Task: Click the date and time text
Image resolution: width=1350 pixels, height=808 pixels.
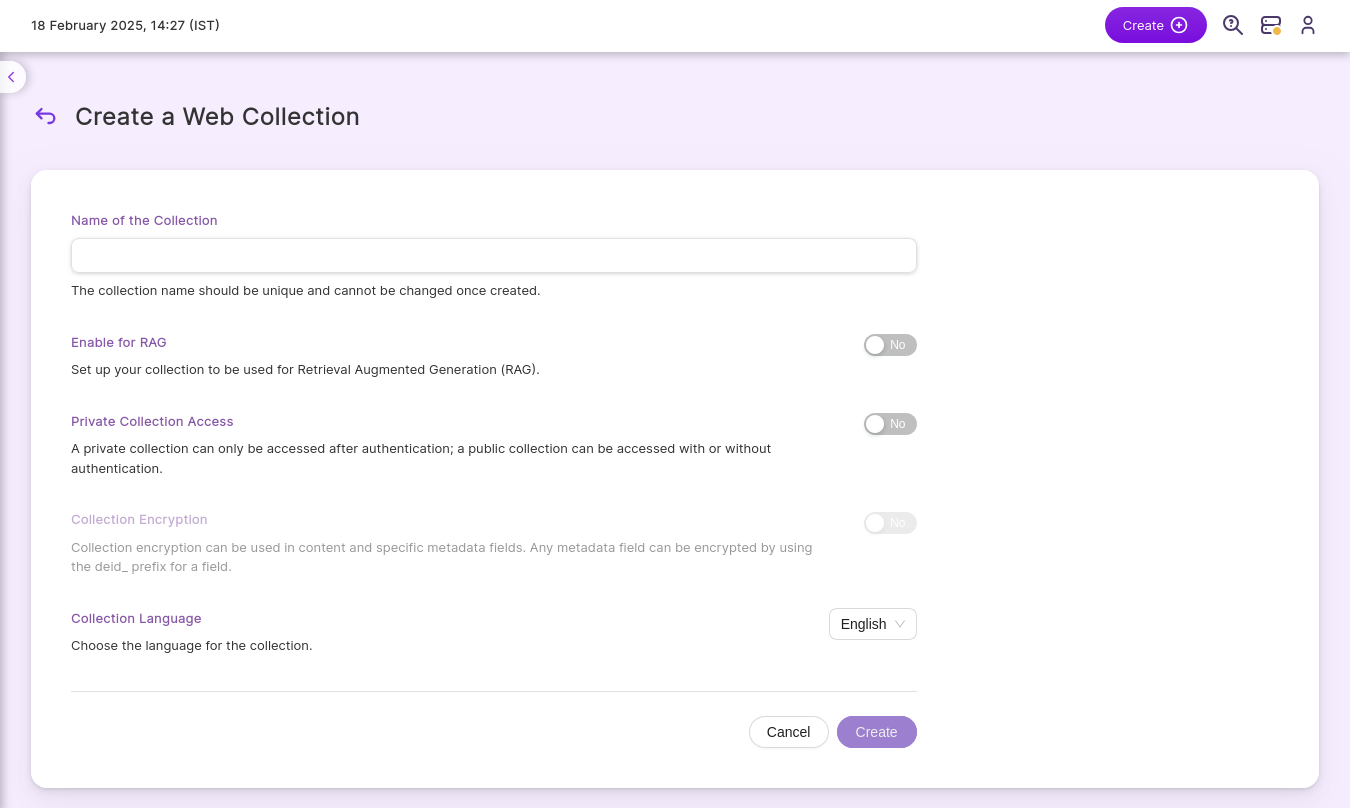Action: pyautogui.click(x=125, y=26)
